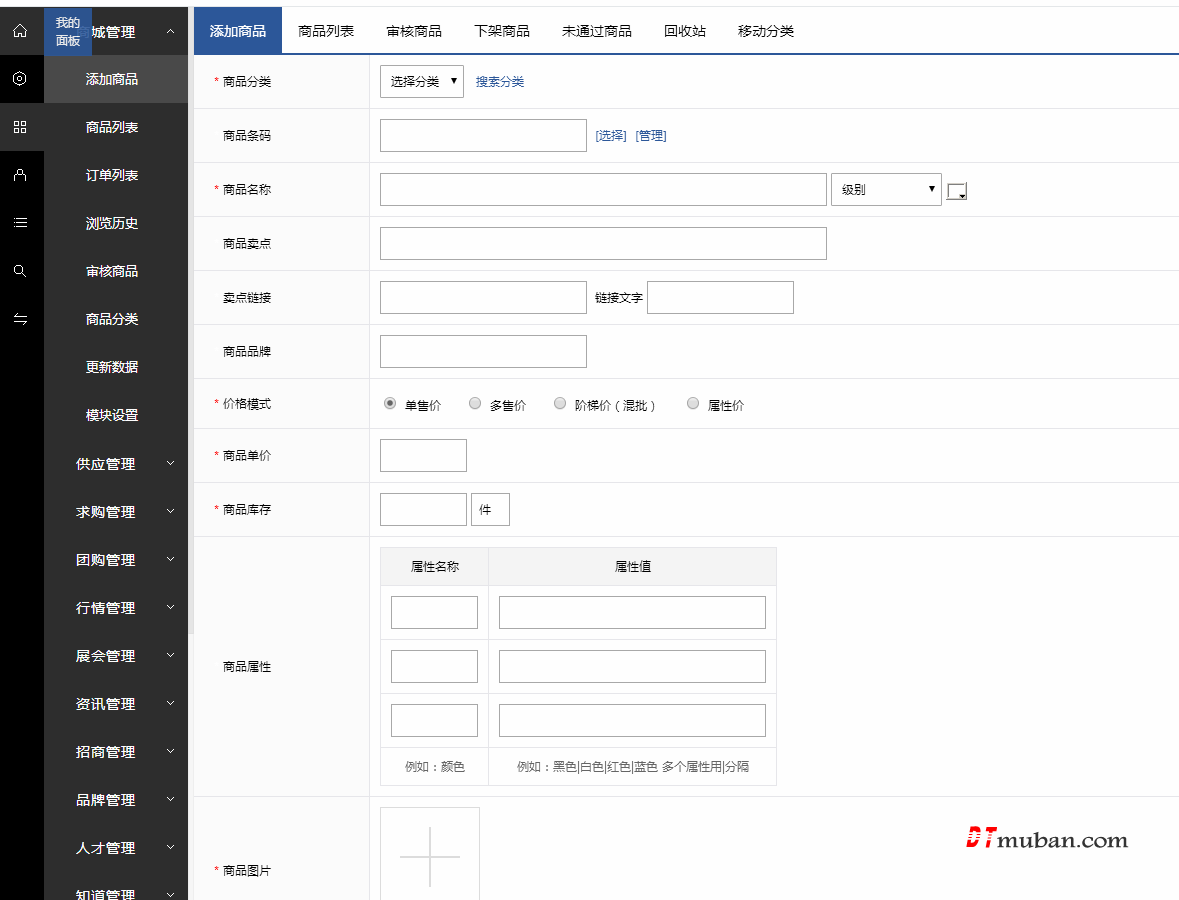This screenshot has height=900, width=1179.
Task: Click the magnifier search icon in the sidebar
Action: click(20, 271)
